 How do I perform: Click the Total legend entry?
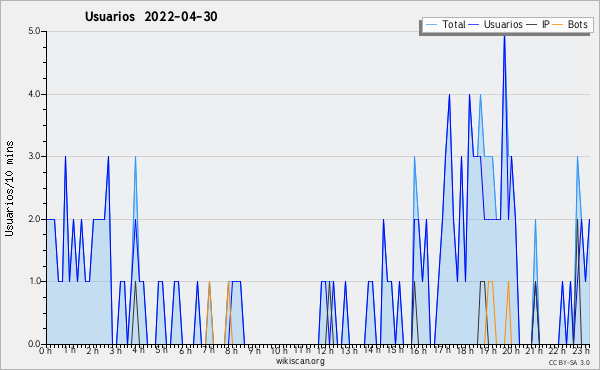coord(445,25)
